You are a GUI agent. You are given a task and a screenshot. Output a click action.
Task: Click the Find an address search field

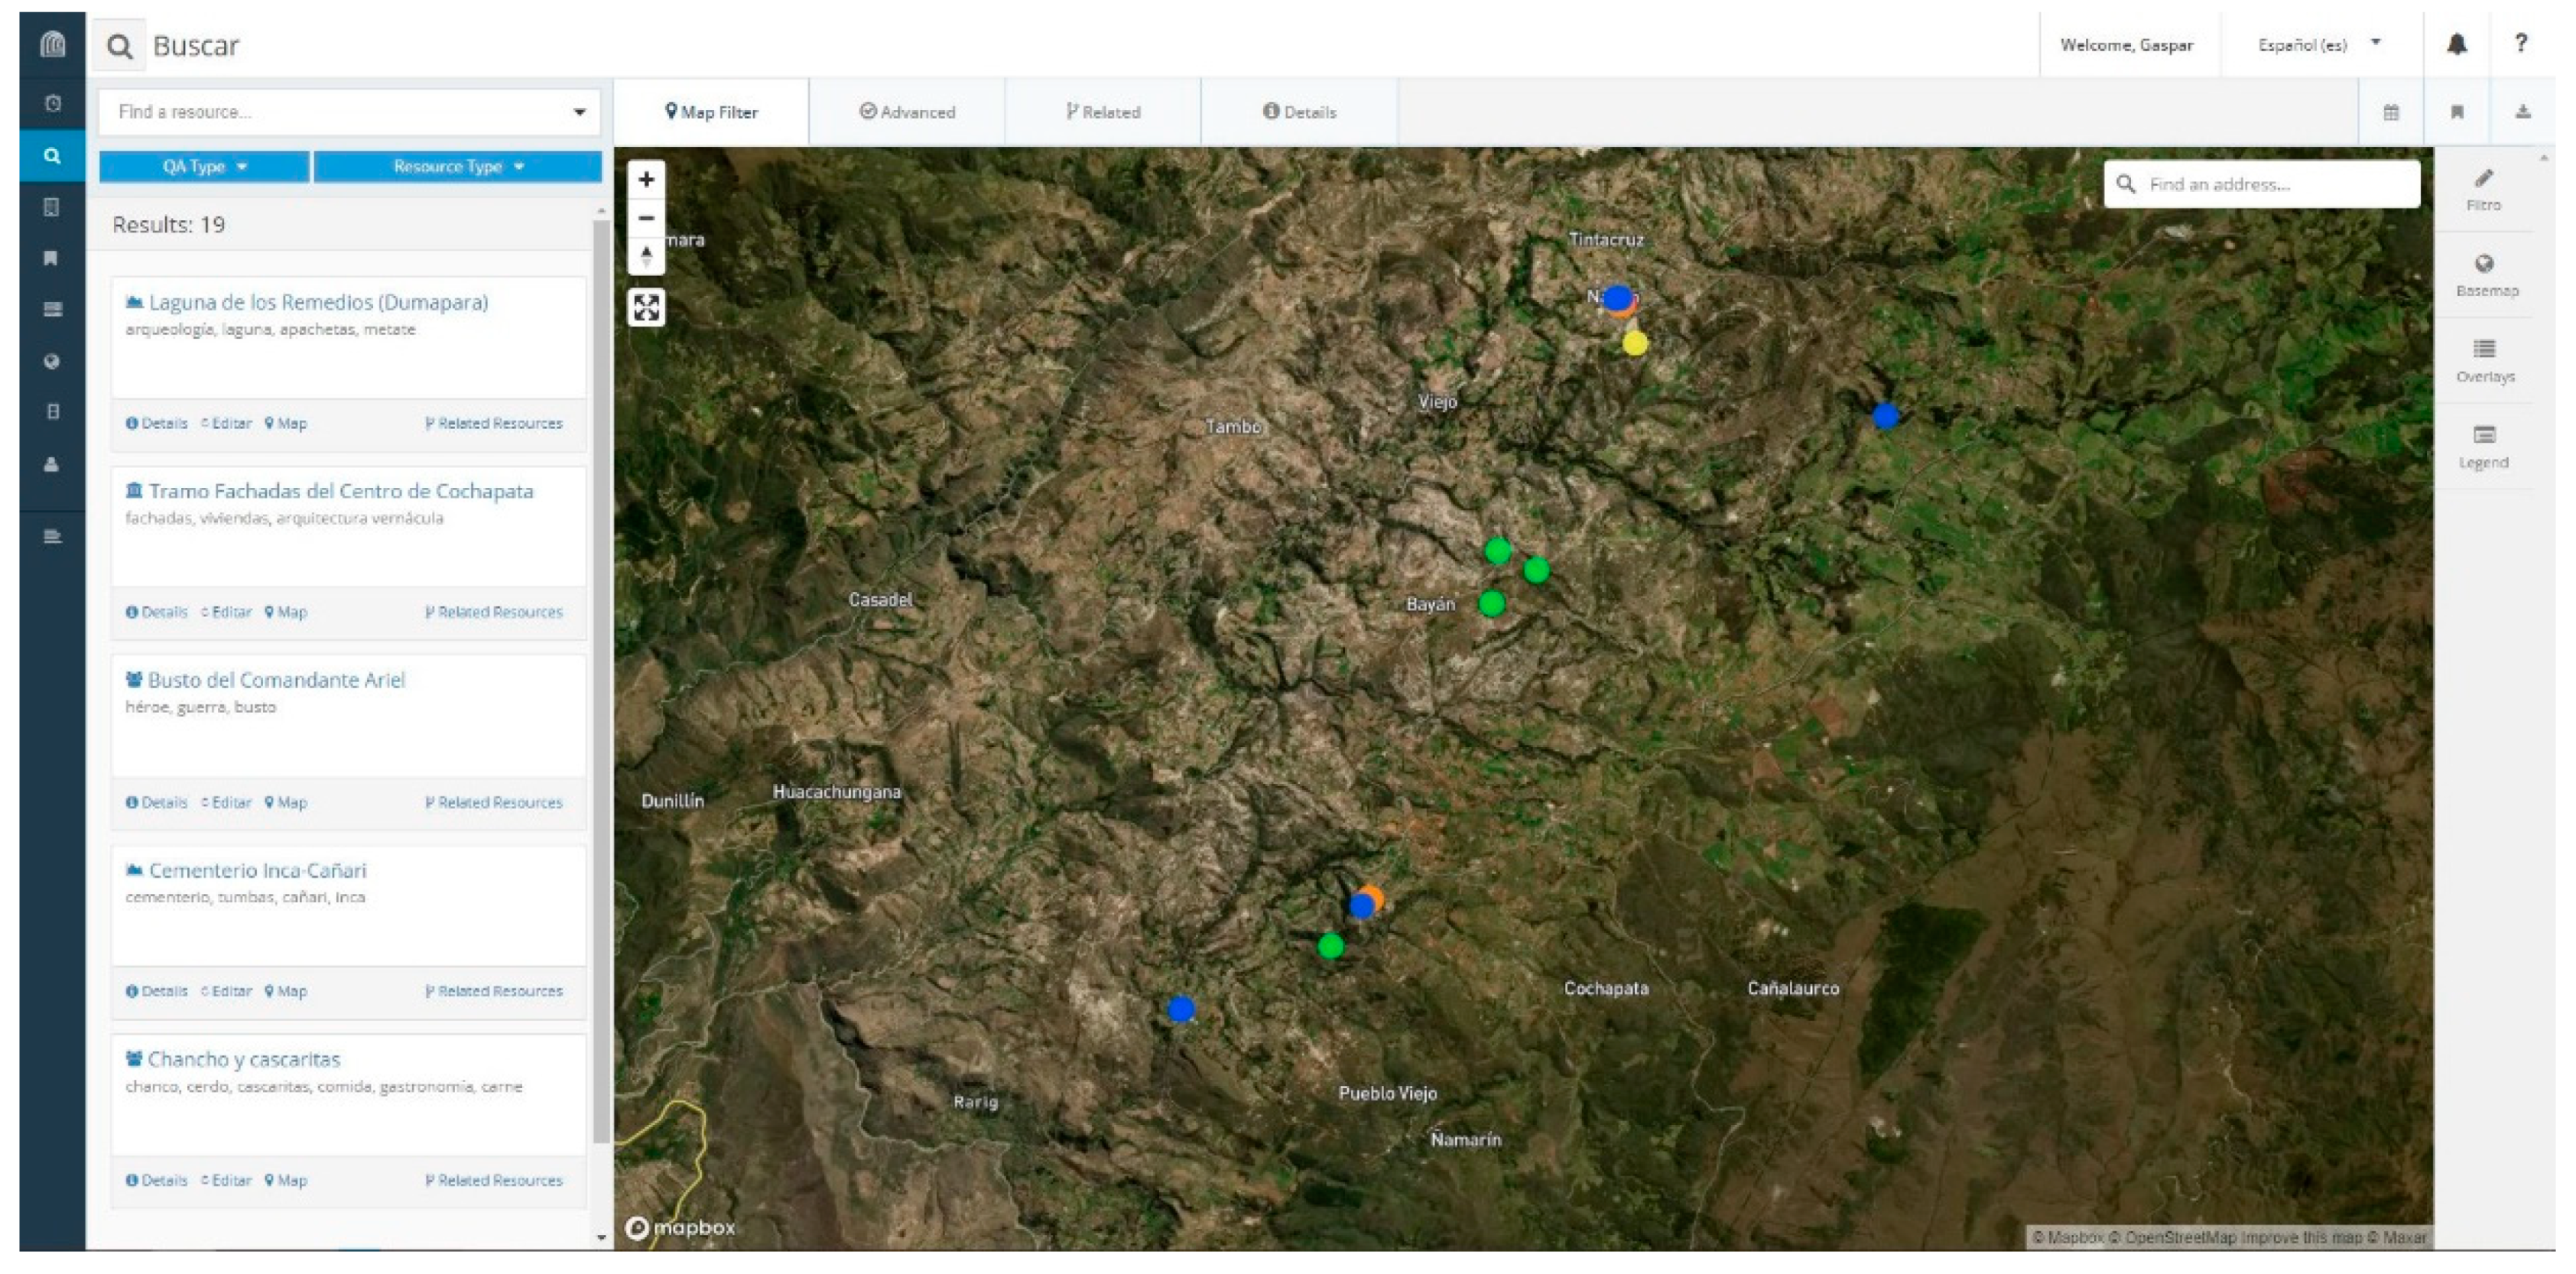pos(2274,184)
